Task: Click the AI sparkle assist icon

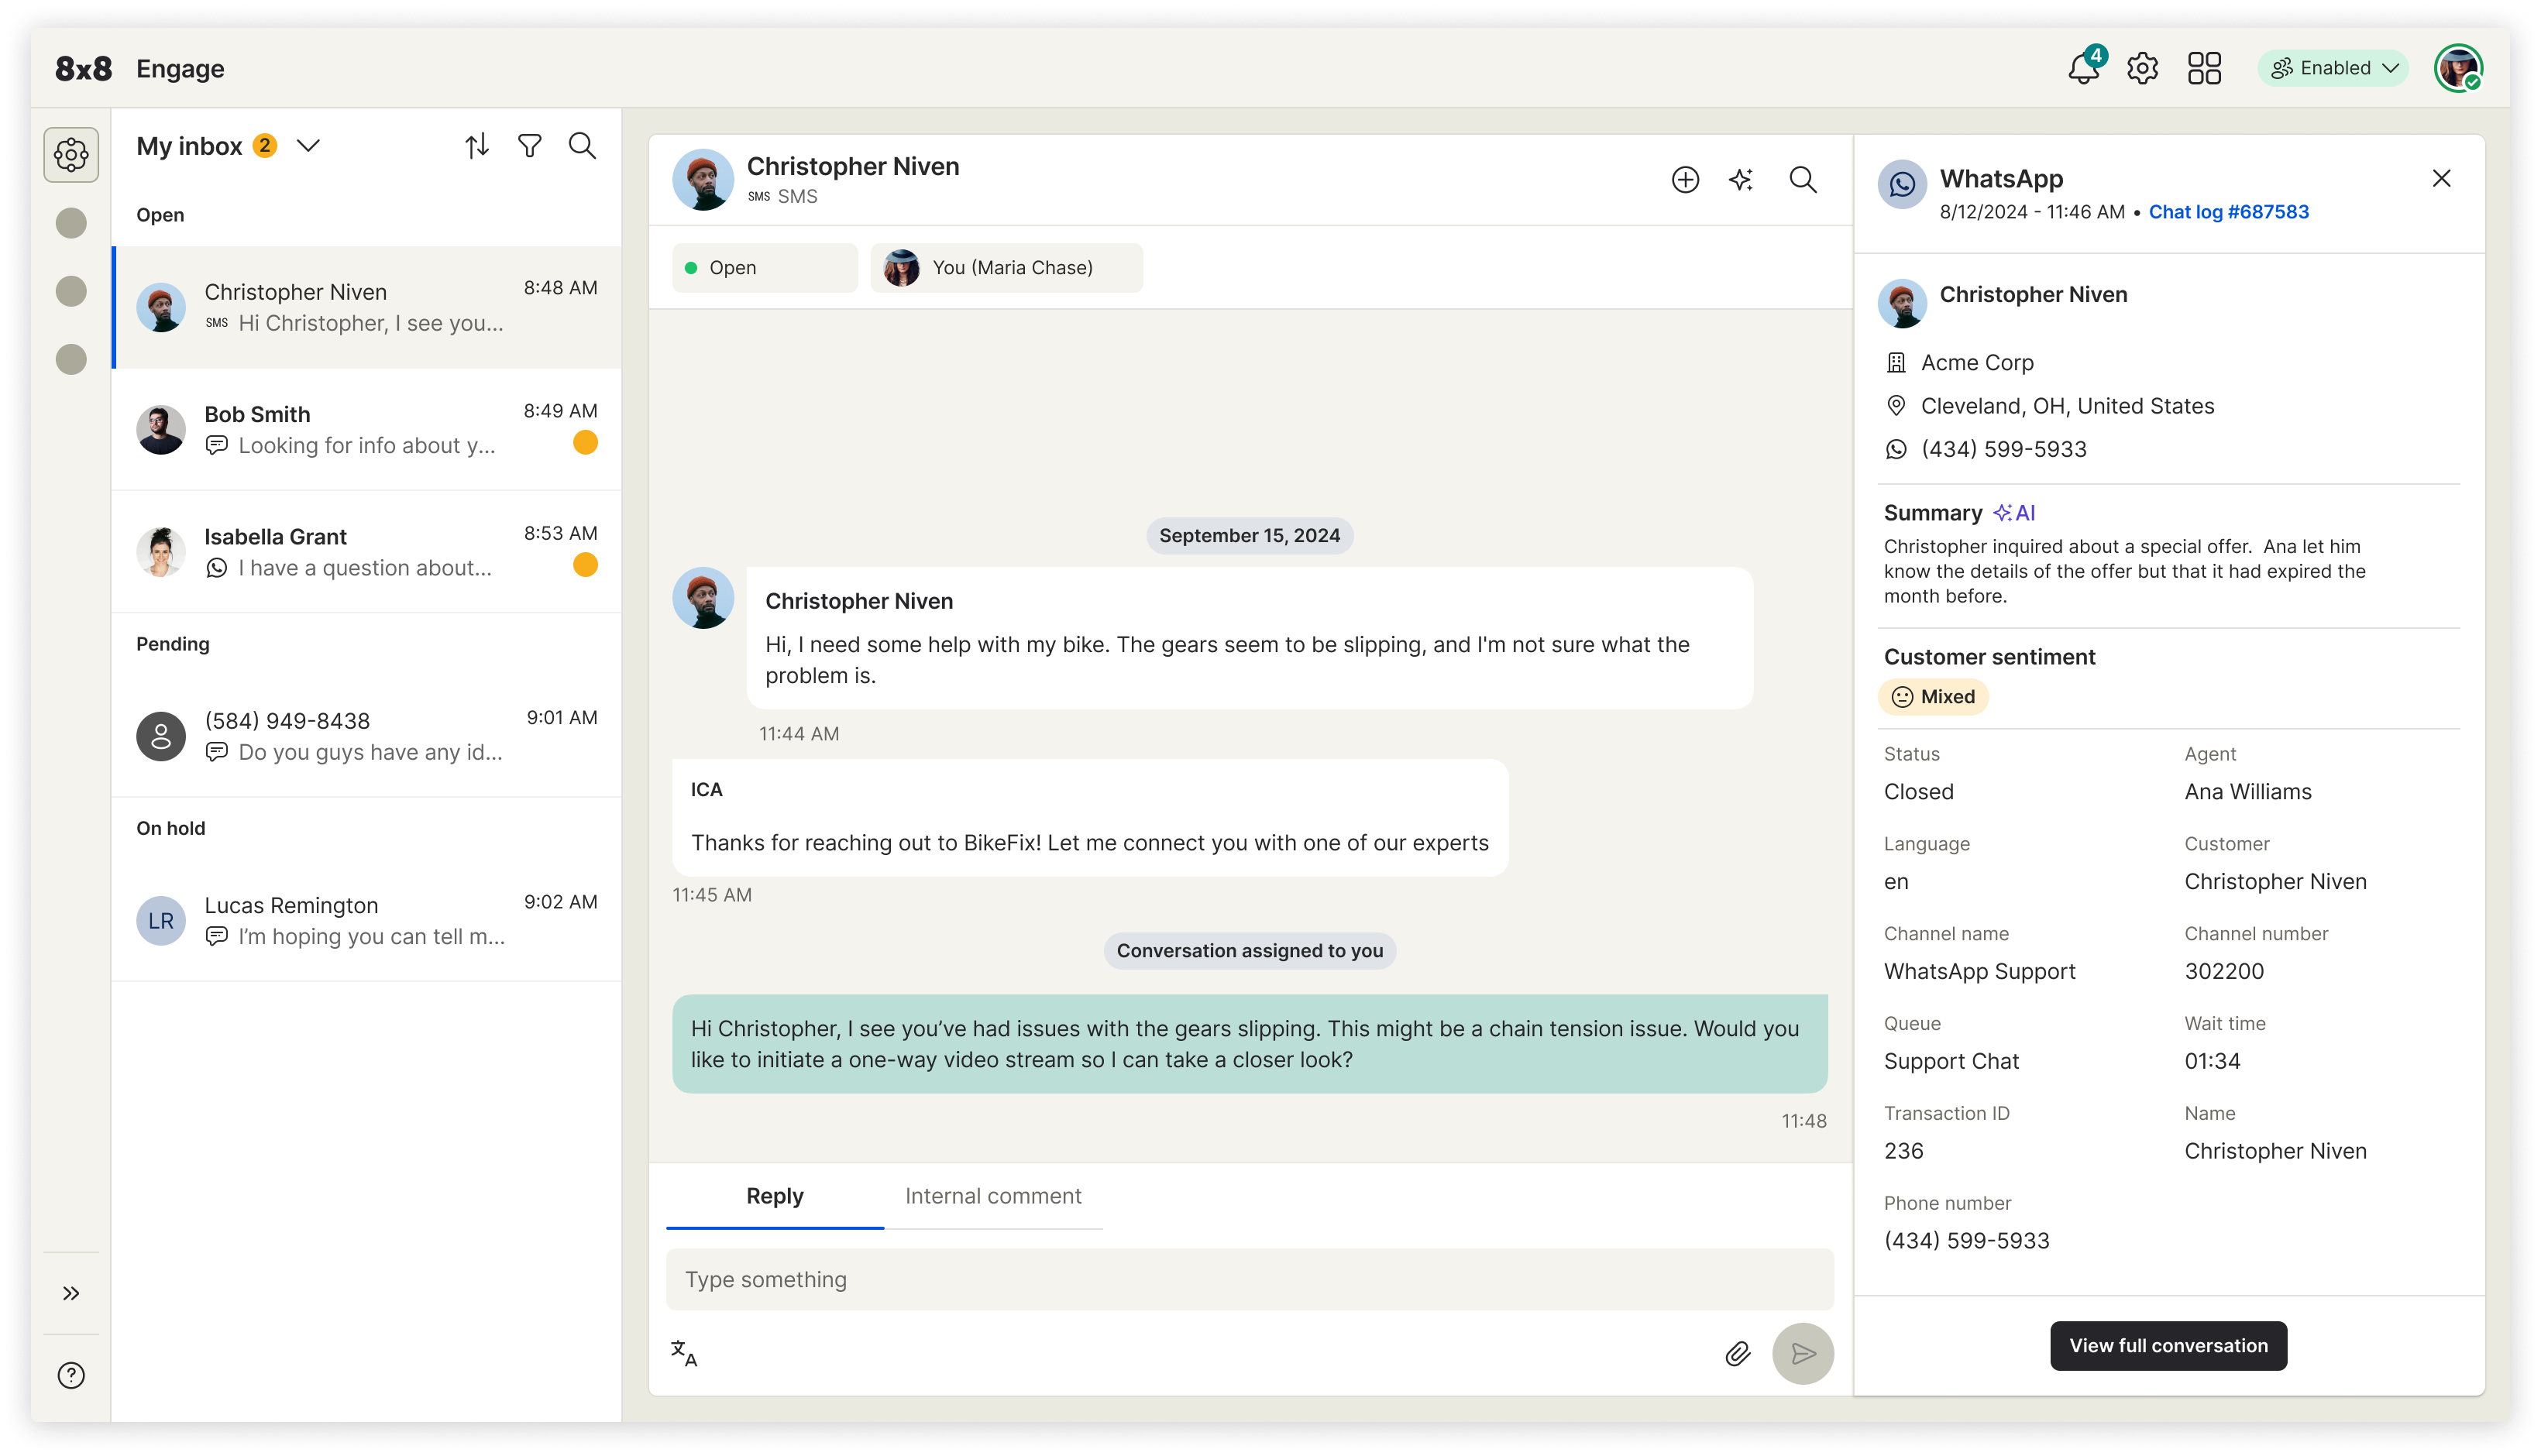Action: (1741, 180)
